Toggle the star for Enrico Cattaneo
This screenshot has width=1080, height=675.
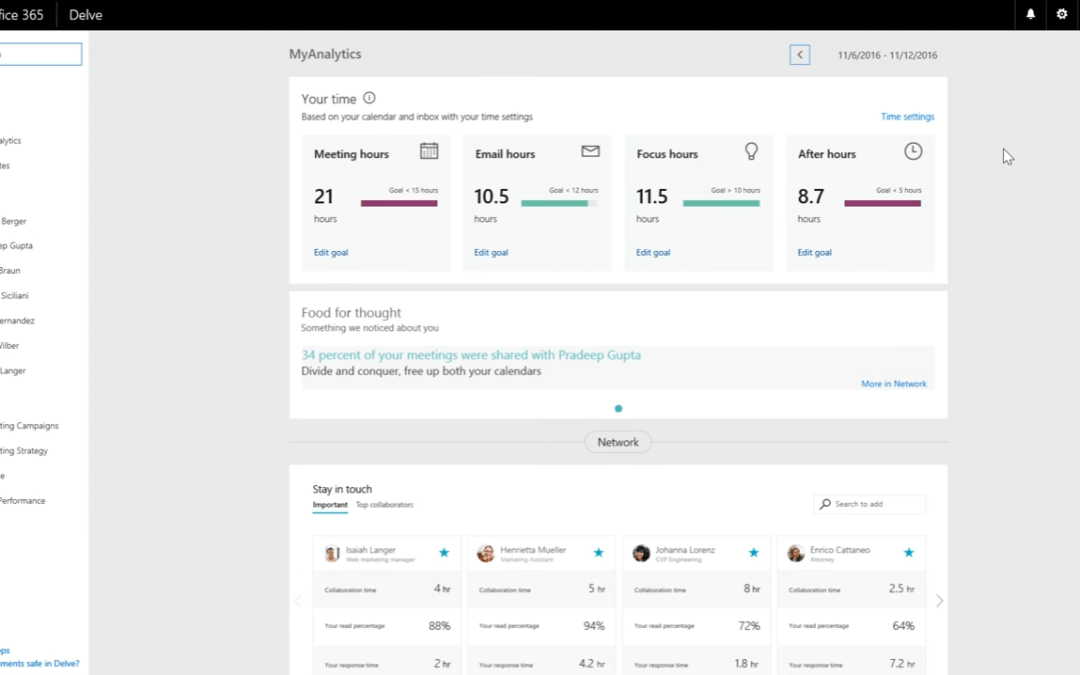pyautogui.click(x=908, y=552)
